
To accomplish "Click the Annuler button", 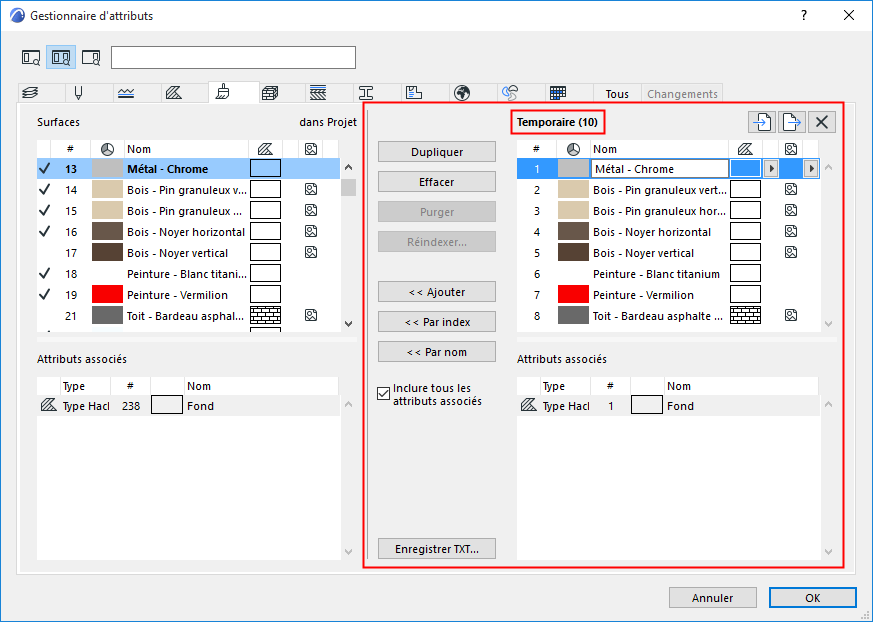I will [x=713, y=597].
